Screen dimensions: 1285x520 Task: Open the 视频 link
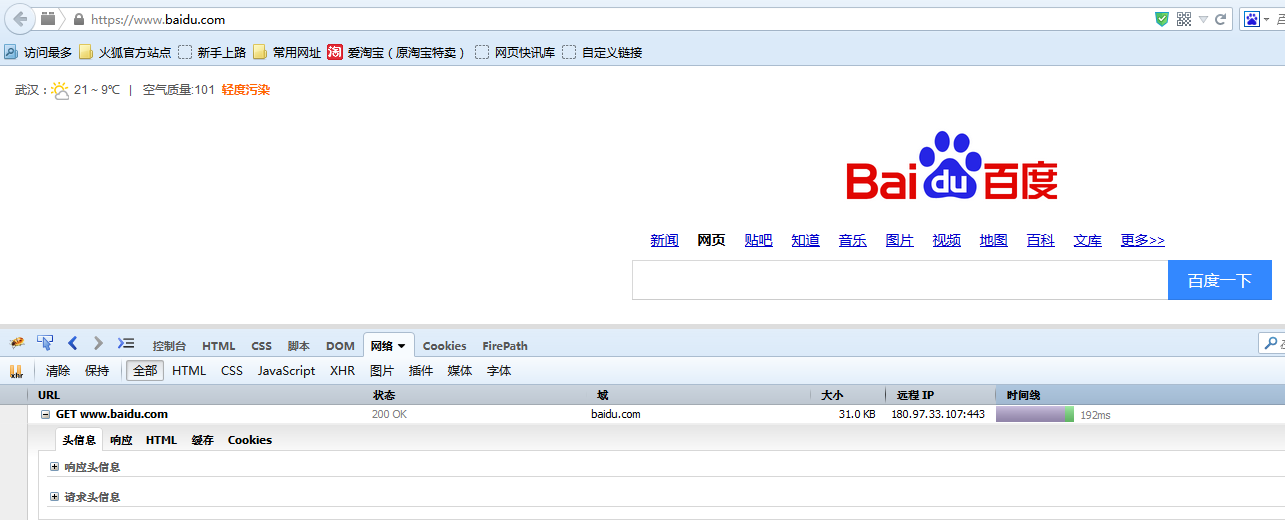946,240
